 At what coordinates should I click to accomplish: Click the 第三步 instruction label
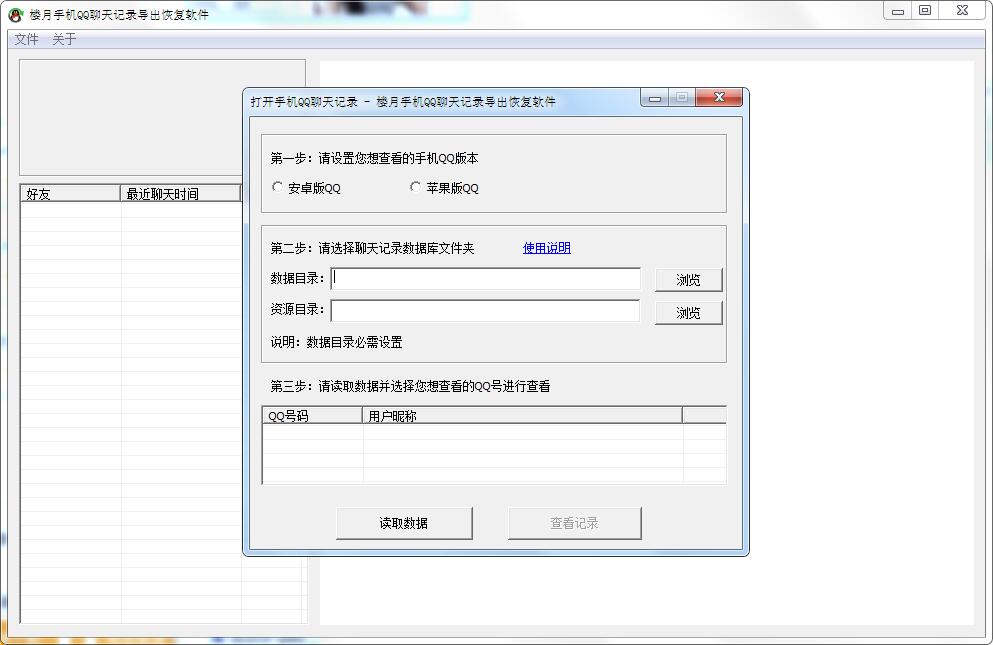[410, 386]
